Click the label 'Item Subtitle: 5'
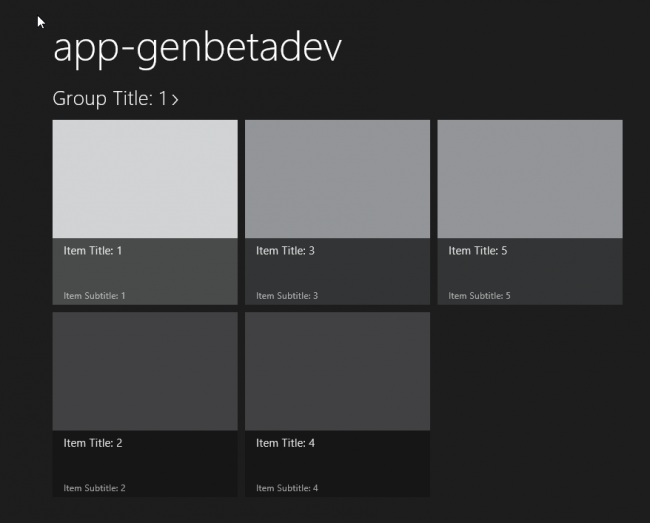Image resolution: width=650 pixels, height=523 pixels. coord(479,296)
